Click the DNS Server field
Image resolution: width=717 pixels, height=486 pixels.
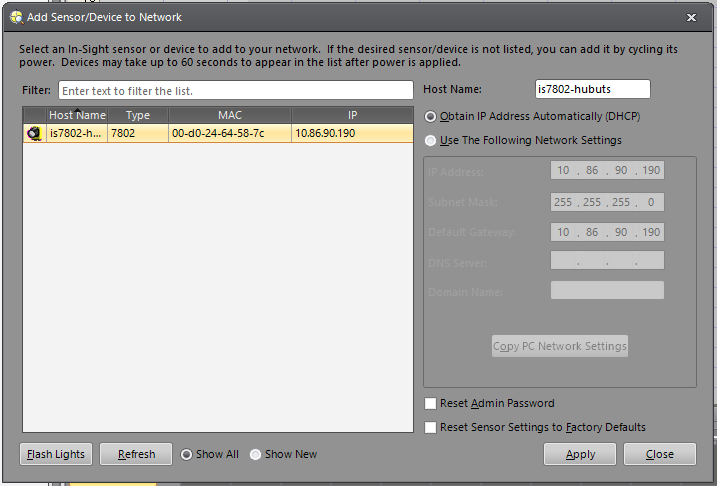pyautogui.click(x=607, y=261)
